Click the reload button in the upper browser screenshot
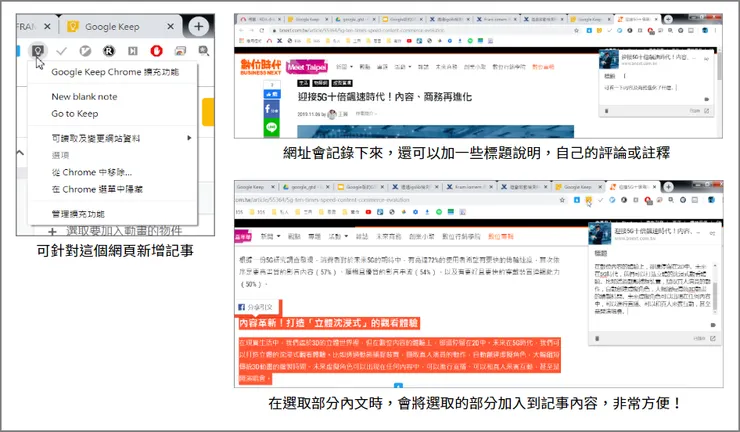Screen dimensions: 740x432 click(262, 30)
